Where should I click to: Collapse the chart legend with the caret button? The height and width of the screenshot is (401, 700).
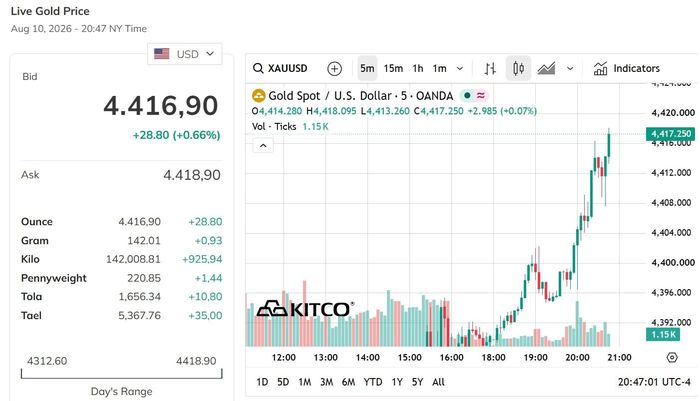[x=263, y=146]
